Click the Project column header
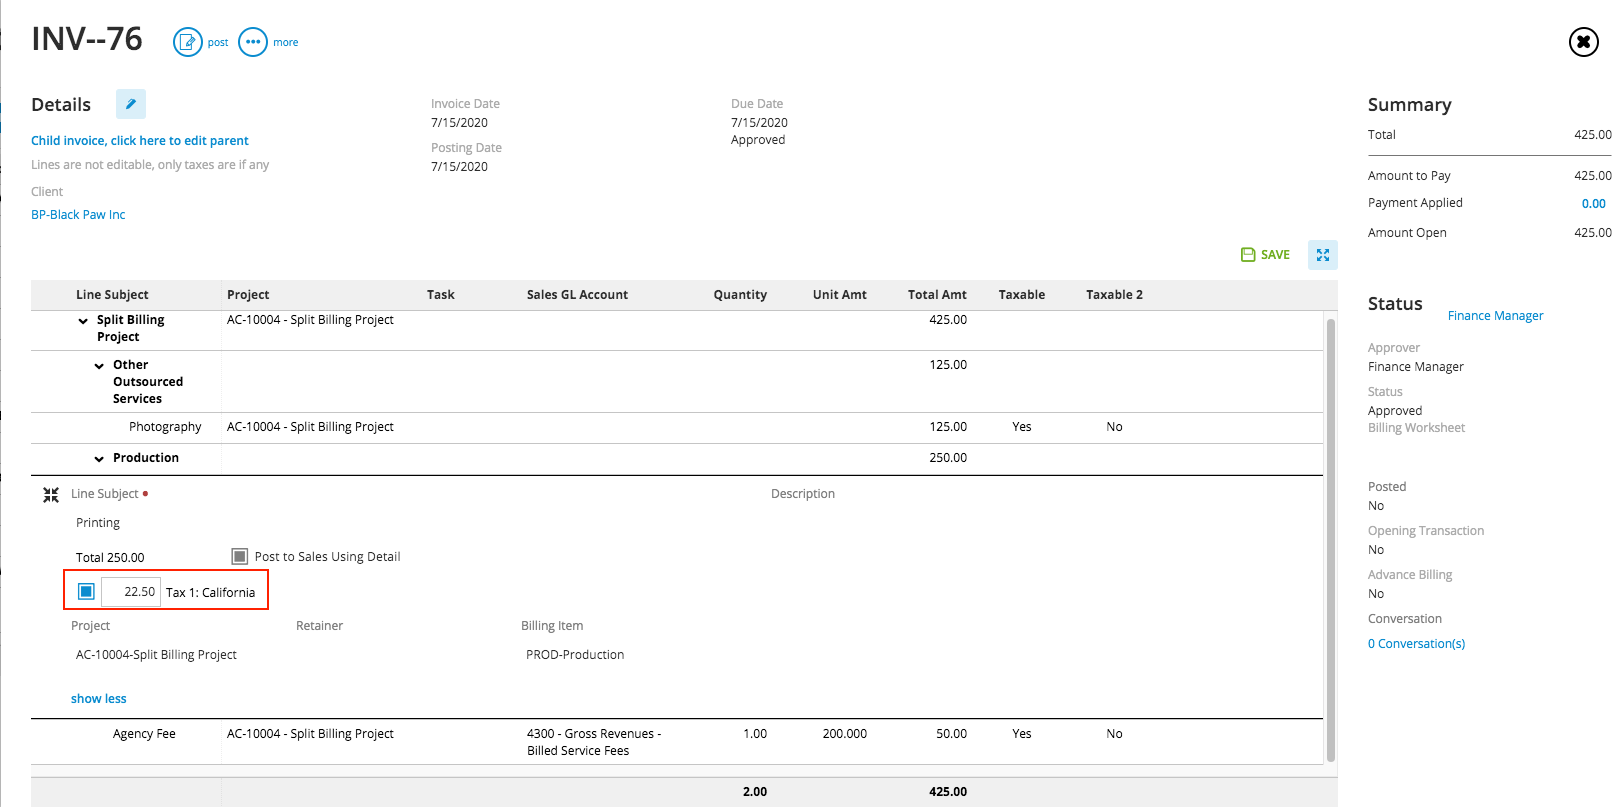The image size is (1624, 807). (248, 295)
